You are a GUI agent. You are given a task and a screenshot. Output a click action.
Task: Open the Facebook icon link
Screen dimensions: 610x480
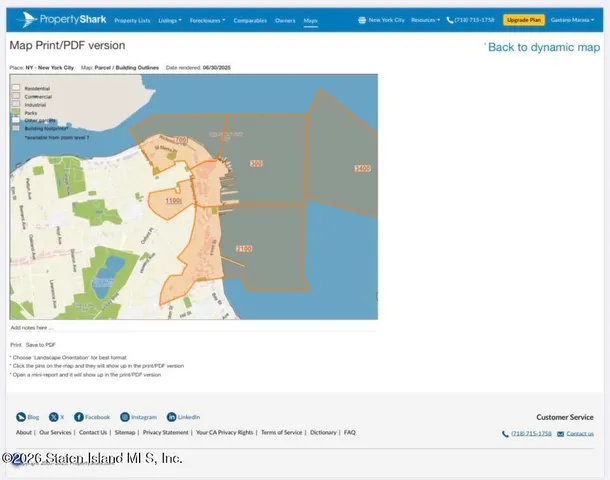(x=79, y=416)
